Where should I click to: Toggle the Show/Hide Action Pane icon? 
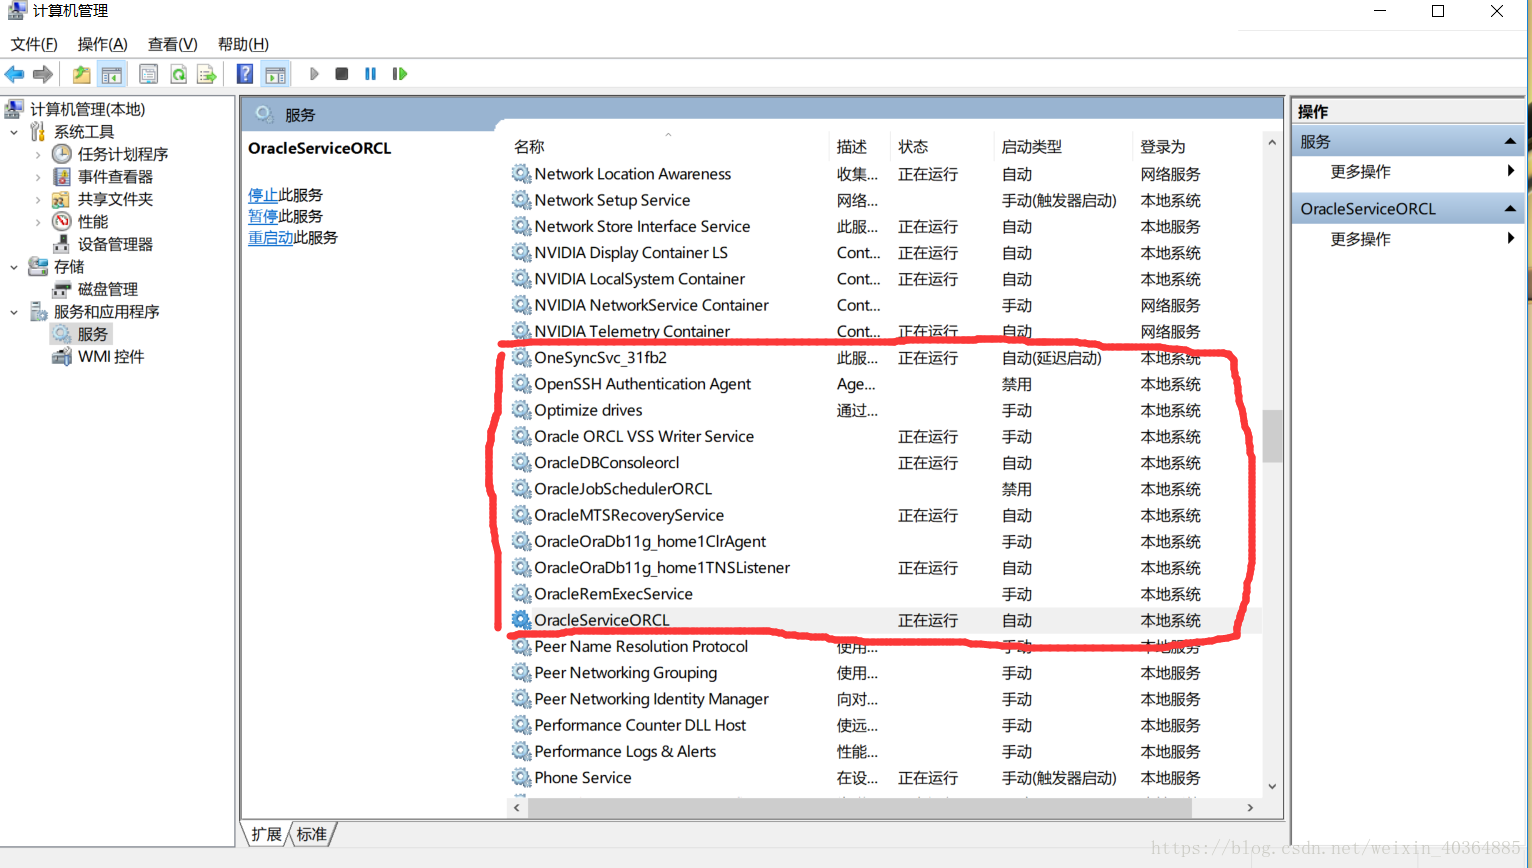click(x=275, y=74)
